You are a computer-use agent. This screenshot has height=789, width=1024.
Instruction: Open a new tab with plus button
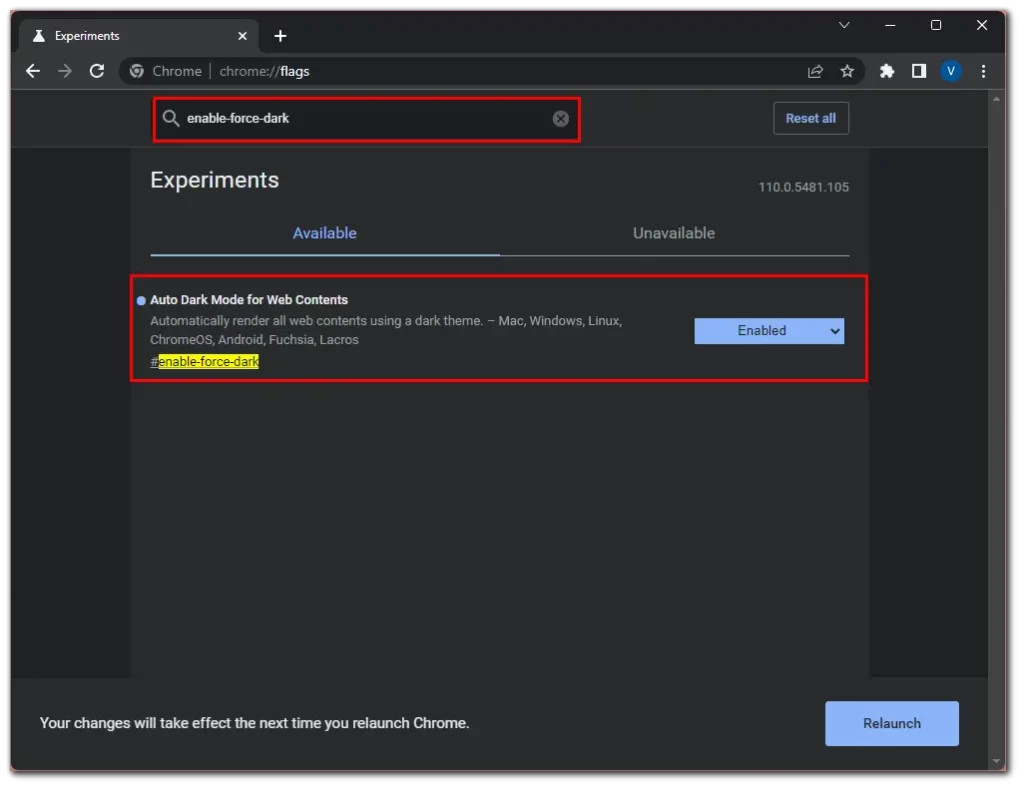[280, 36]
